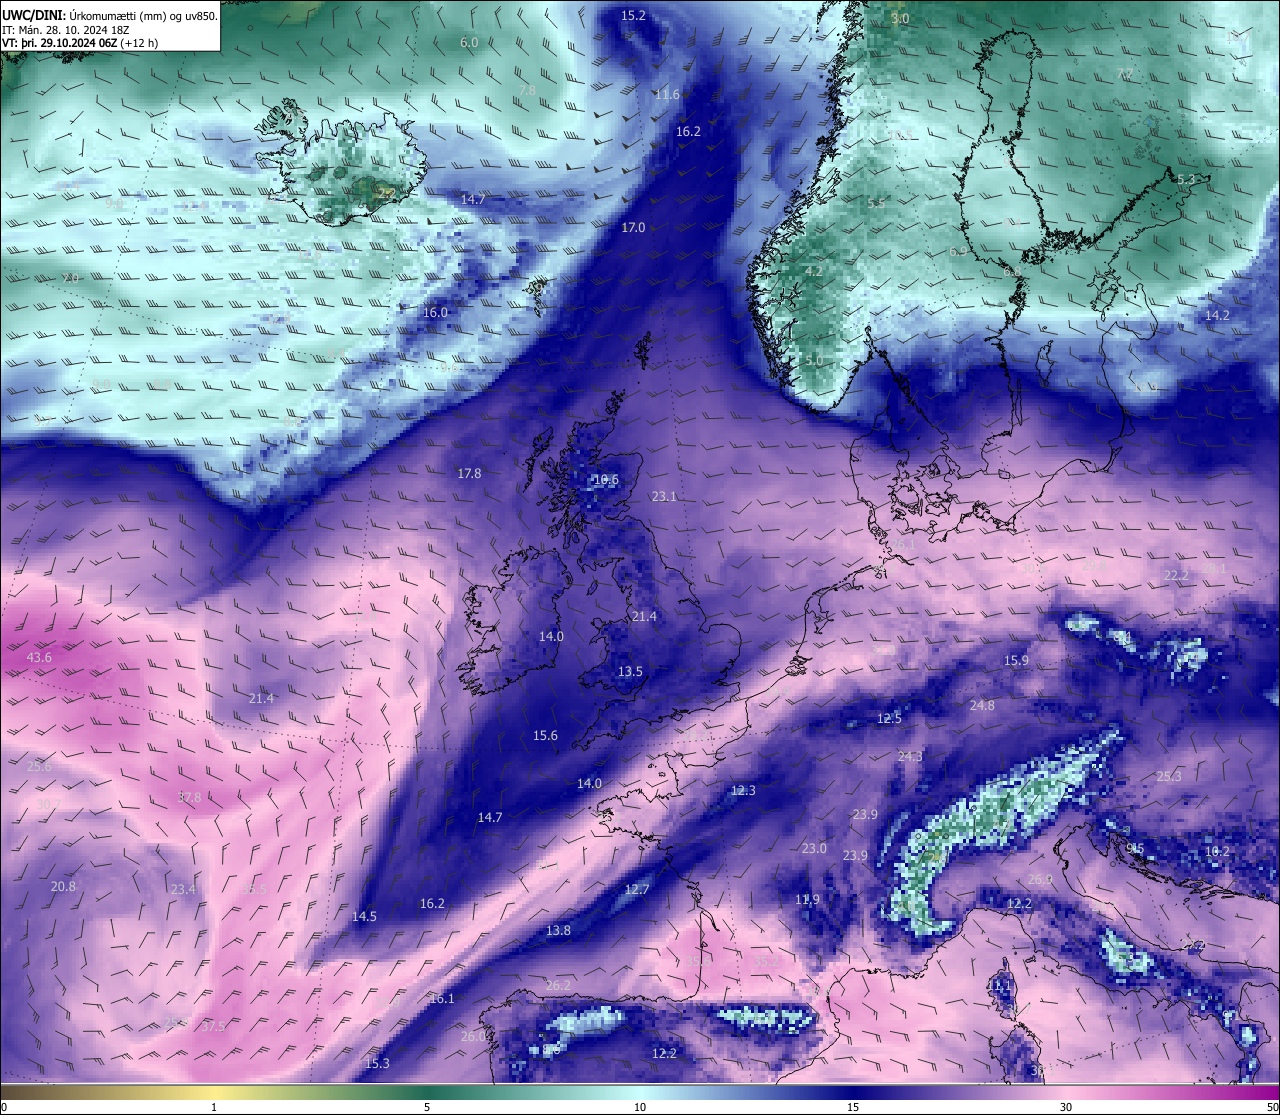1280x1115 pixels.
Task: Click the 12.3 value over northern France
Action: tap(743, 791)
